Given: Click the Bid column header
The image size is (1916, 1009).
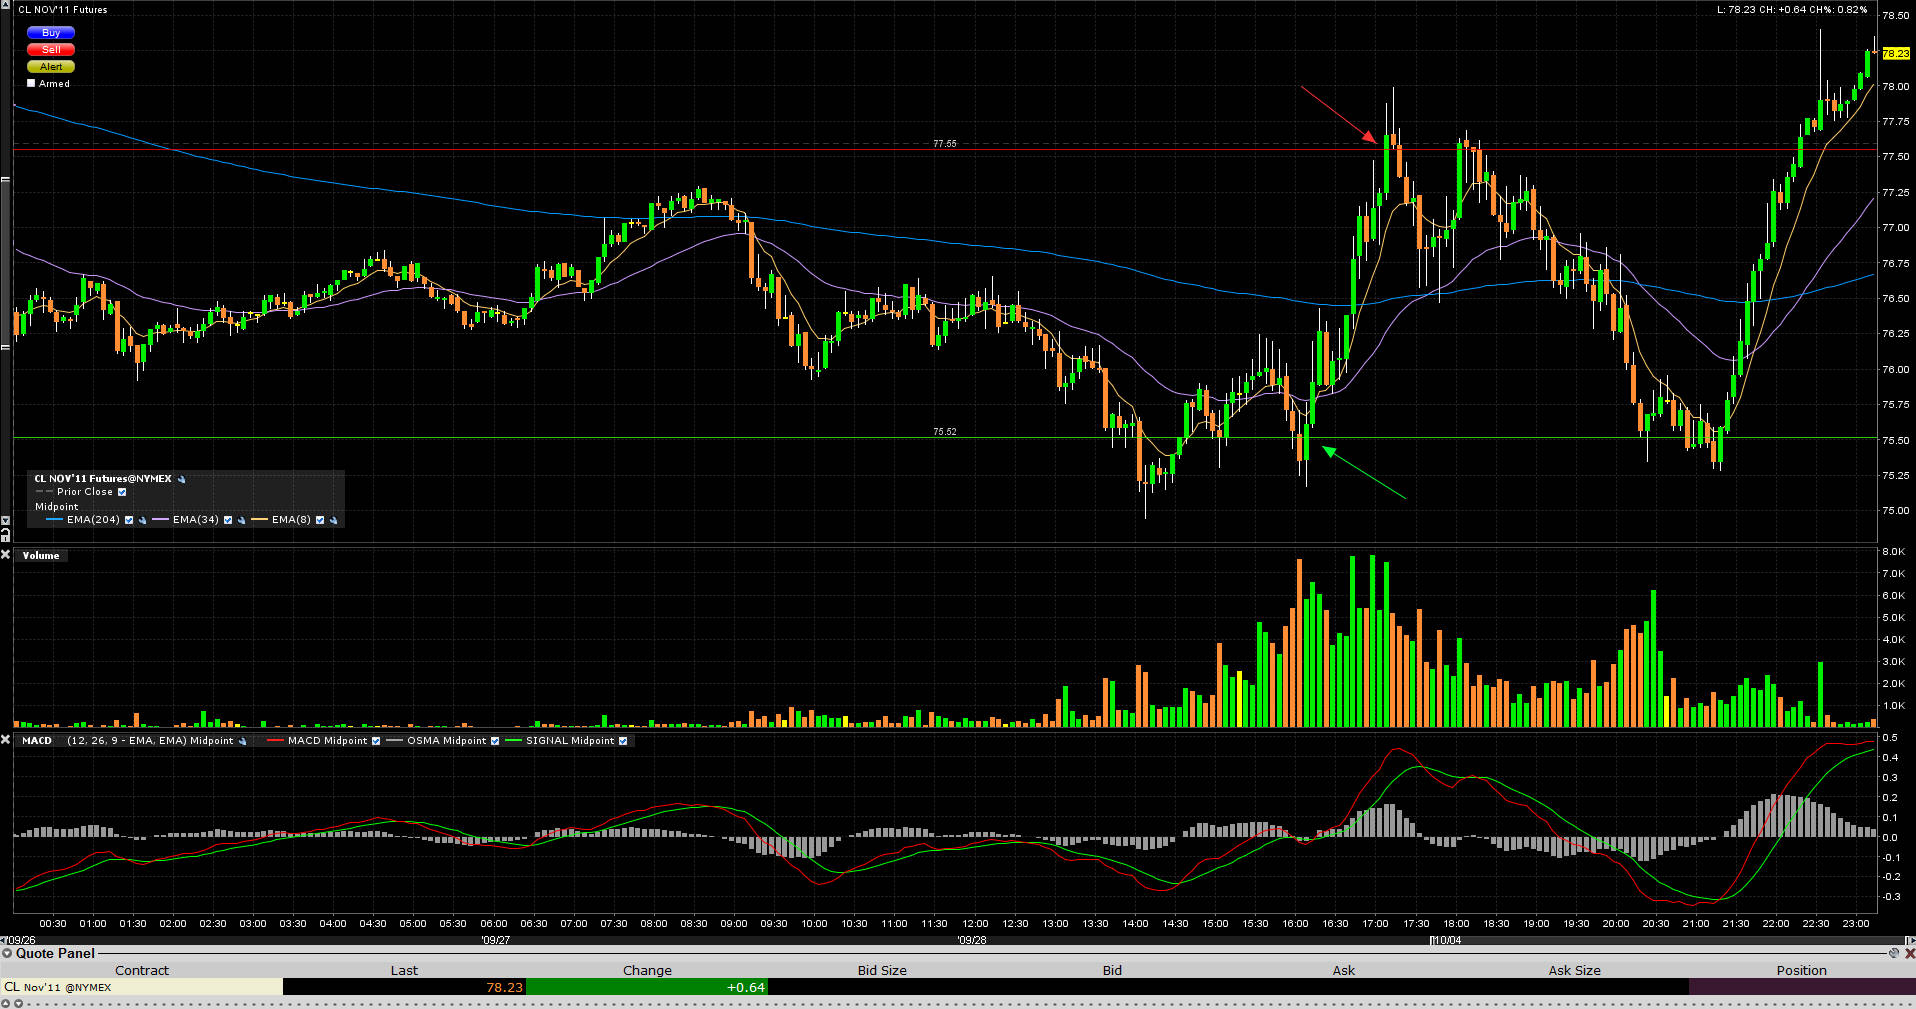Looking at the screenshot, I should click(x=1112, y=970).
